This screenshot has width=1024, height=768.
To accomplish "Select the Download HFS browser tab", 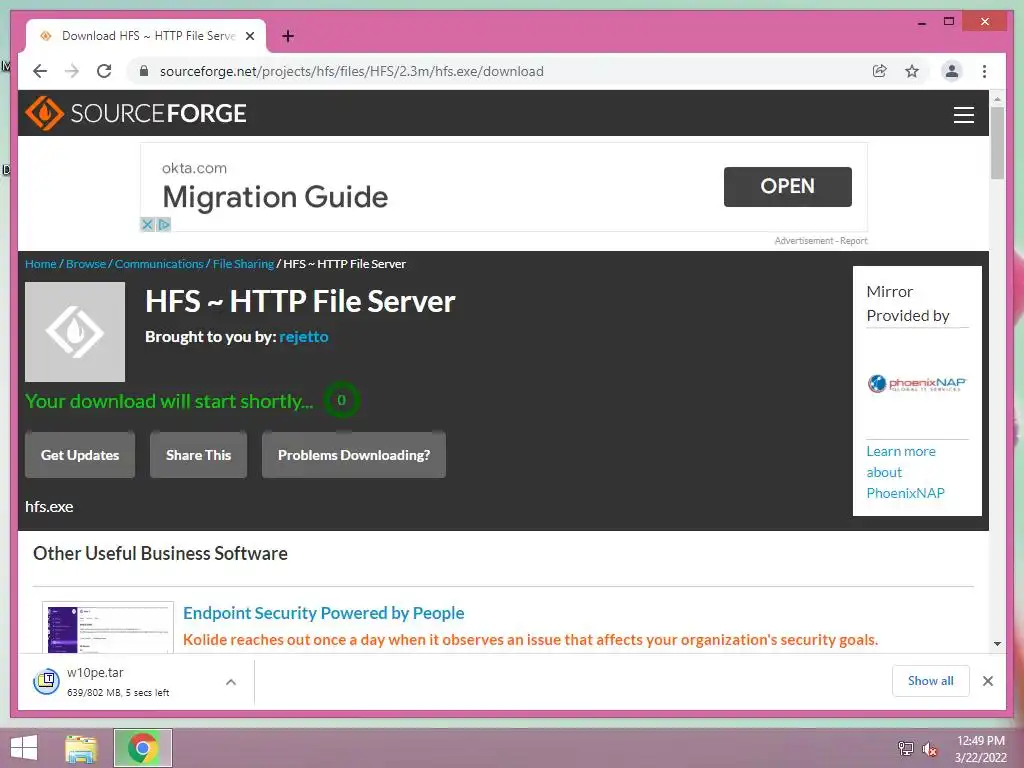I will pos(146,36).
